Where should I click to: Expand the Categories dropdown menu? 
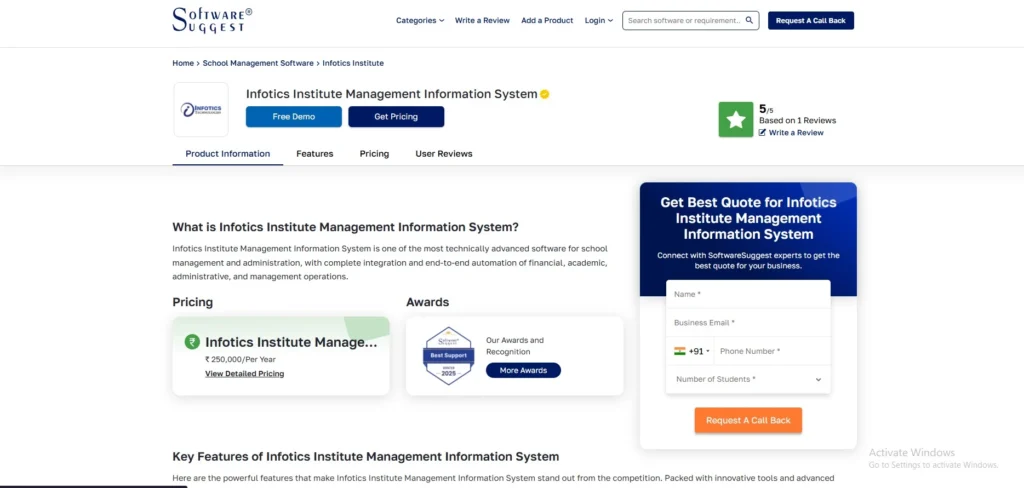(x=420, y=20)
